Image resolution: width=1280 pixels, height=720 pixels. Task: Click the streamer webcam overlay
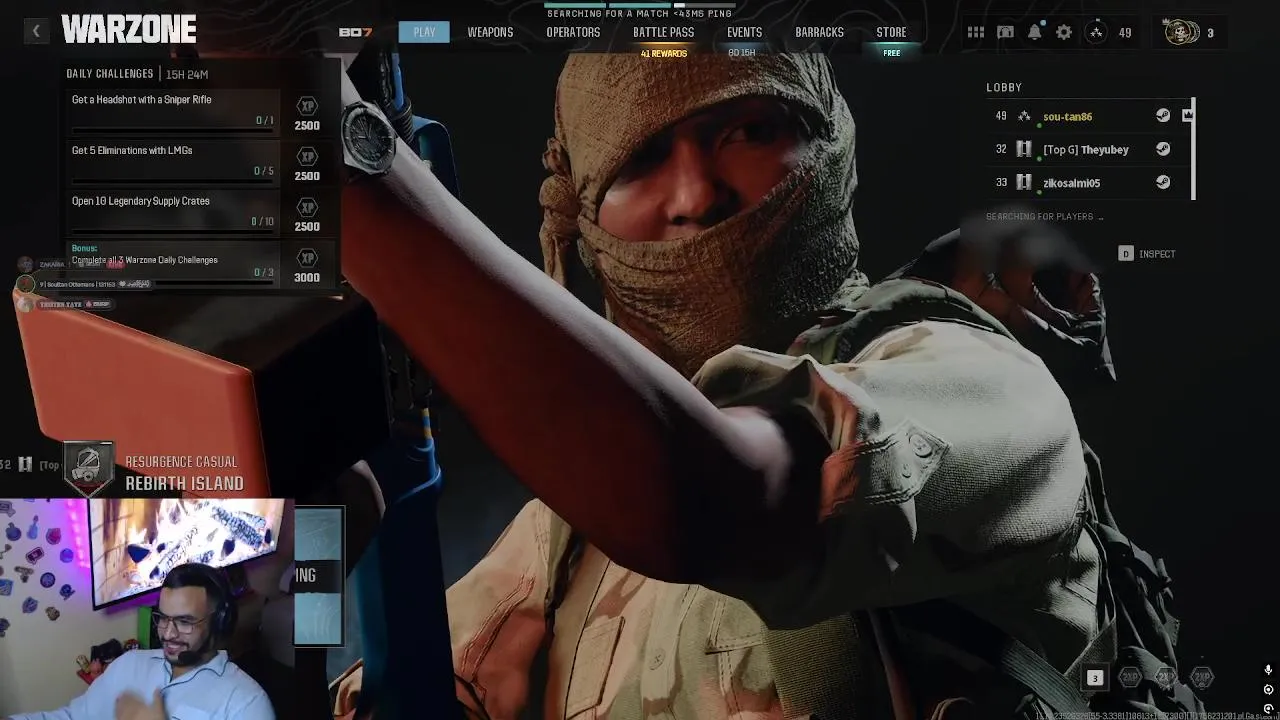point(147,609)
